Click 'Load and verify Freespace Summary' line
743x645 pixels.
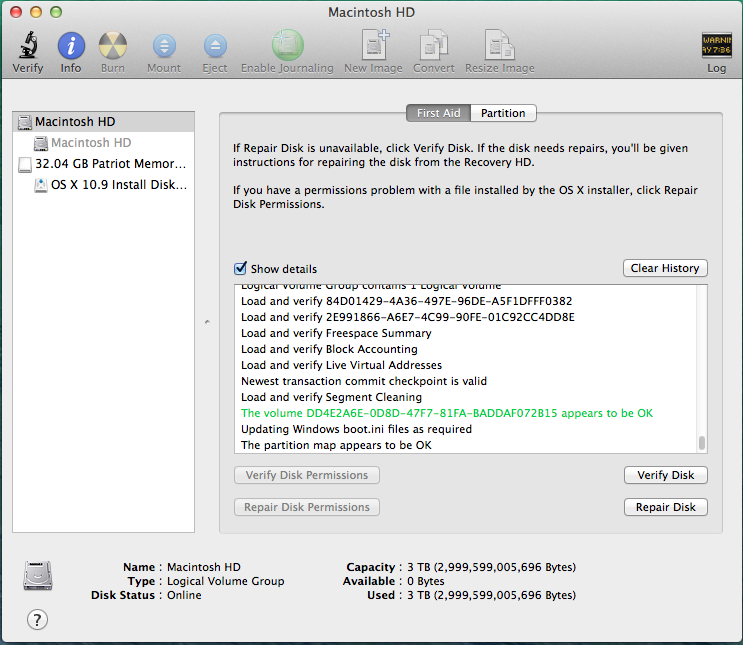[336, 333]
